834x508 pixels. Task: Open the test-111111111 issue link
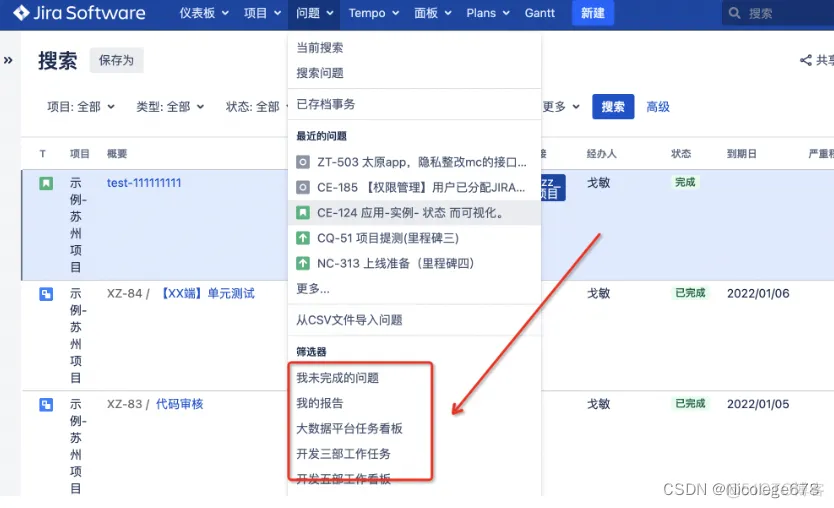(144, 183)
